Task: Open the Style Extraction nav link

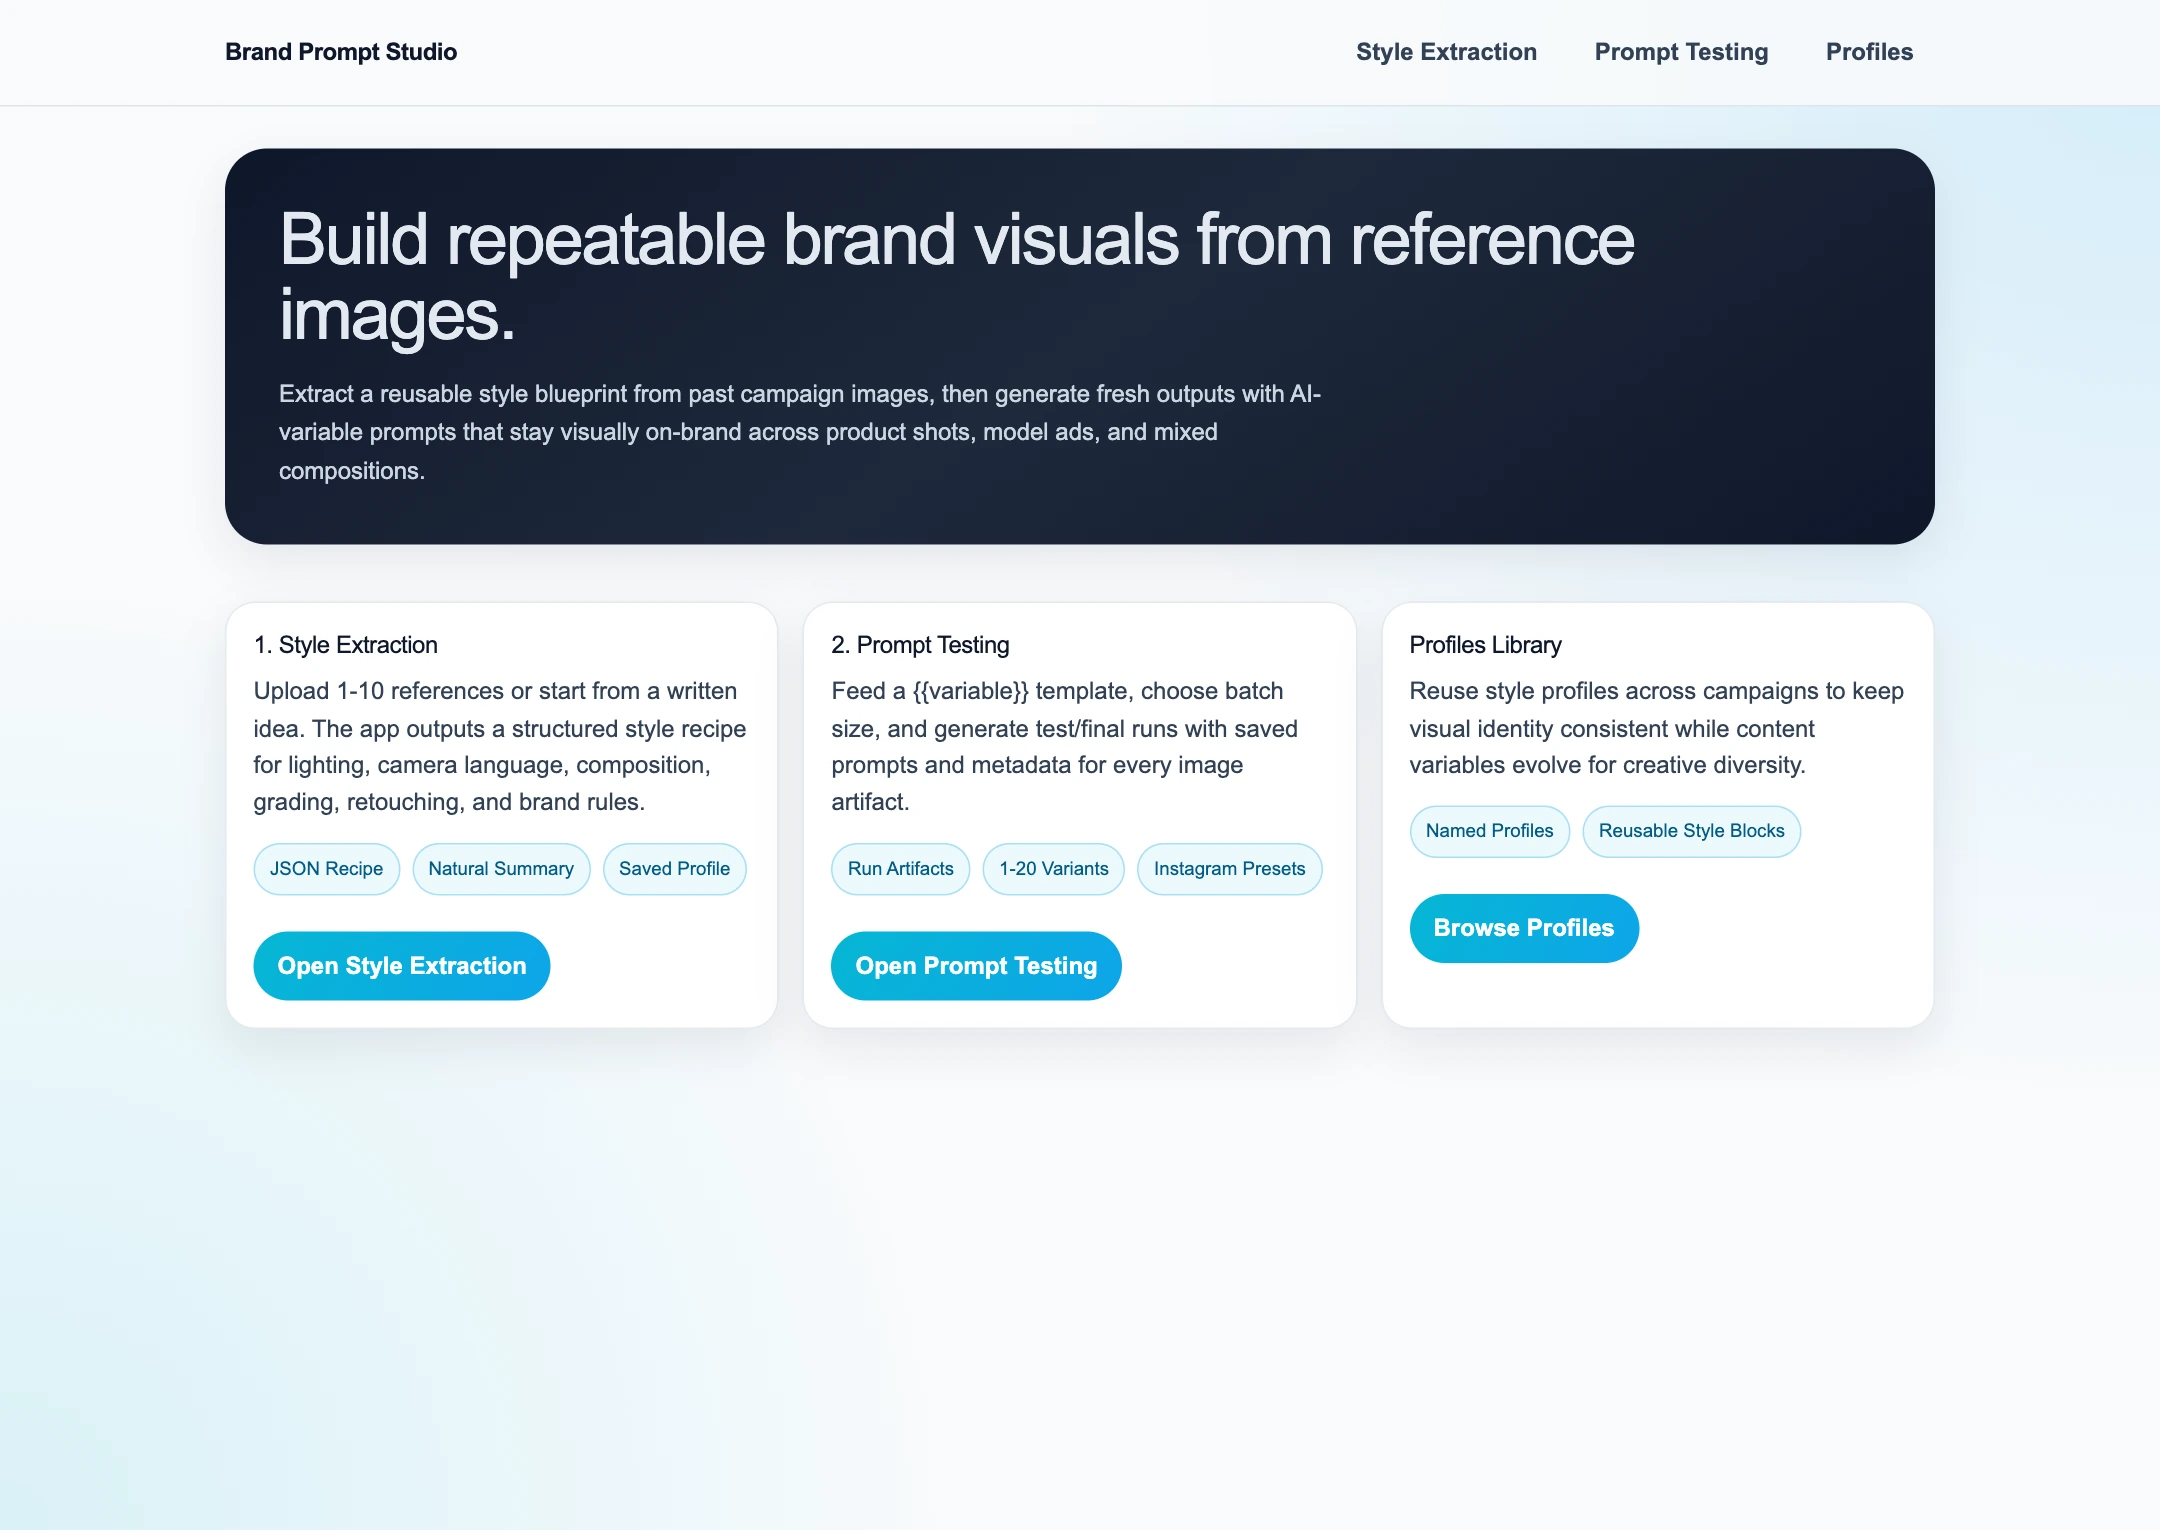Action: [x=1446, y=52]
